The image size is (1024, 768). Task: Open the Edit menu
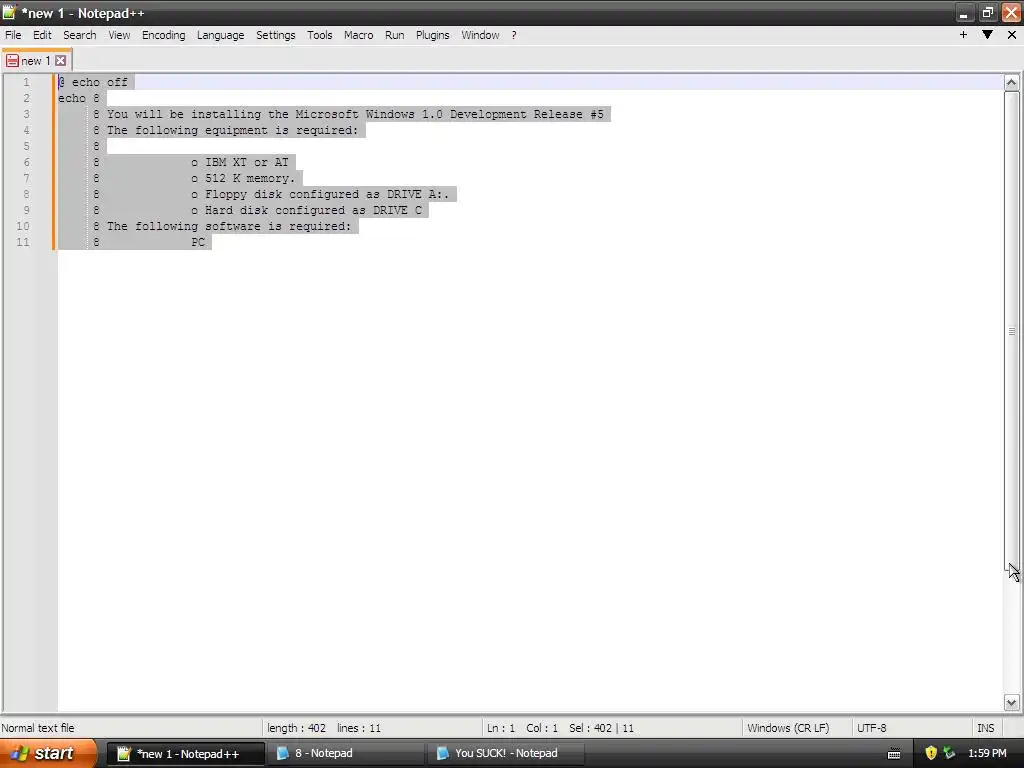(x=42, y=35)
